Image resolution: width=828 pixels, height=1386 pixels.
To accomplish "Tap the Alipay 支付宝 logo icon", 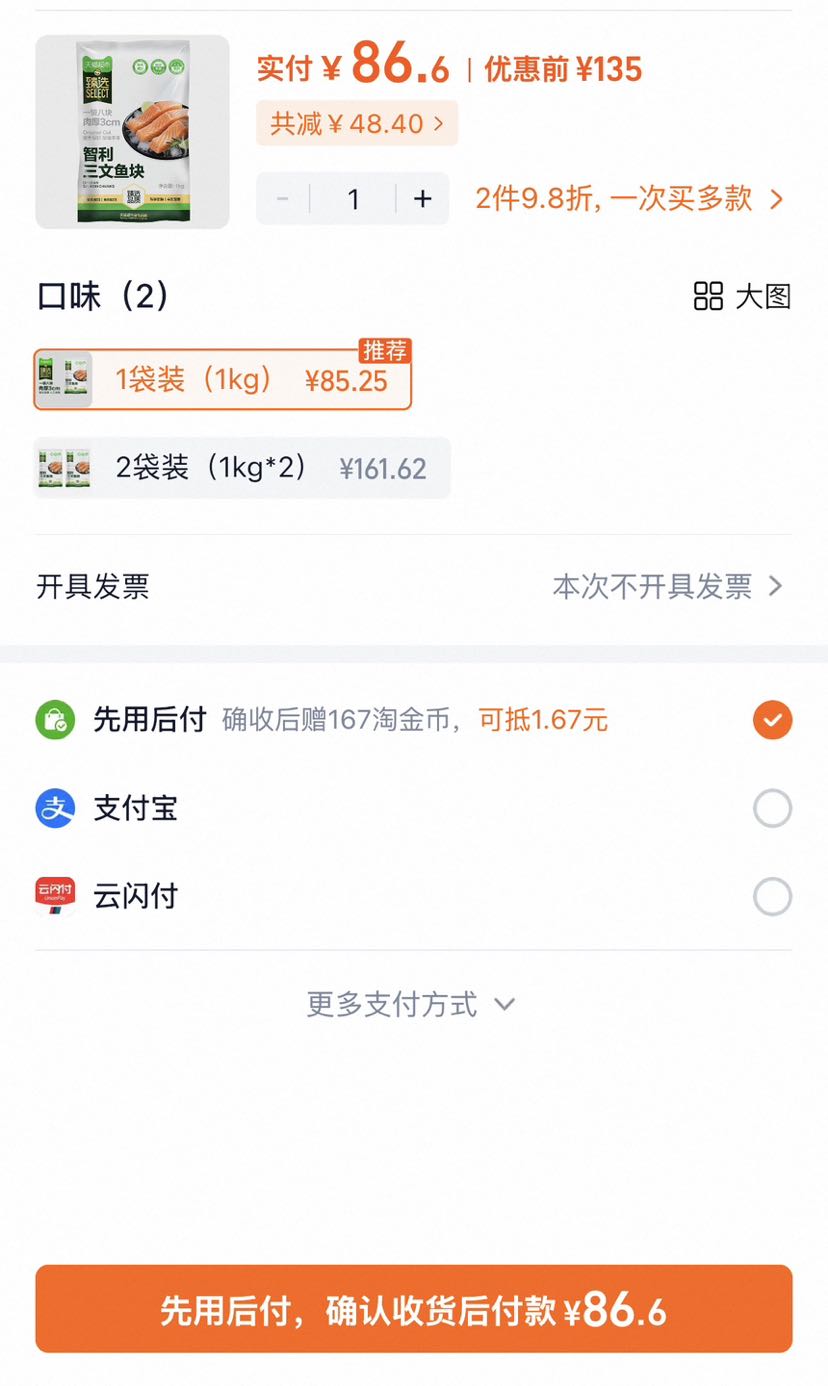I will [x=56, y=808].
